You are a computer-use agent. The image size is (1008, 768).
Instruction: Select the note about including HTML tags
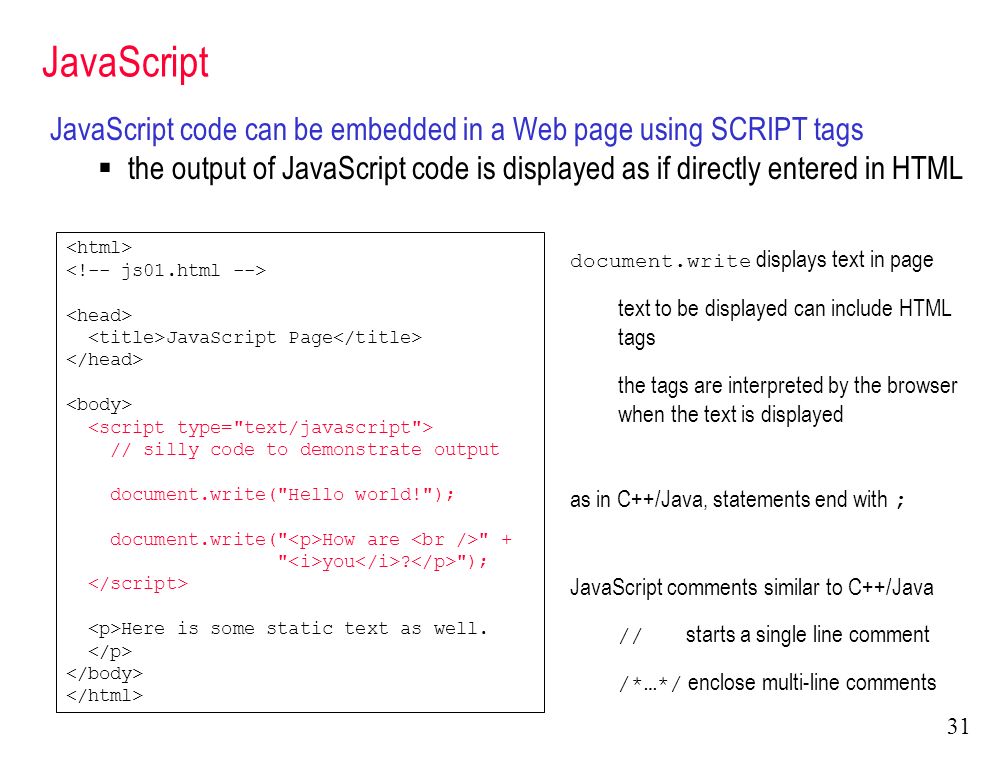pyautogui.click(x=784, y=323)
